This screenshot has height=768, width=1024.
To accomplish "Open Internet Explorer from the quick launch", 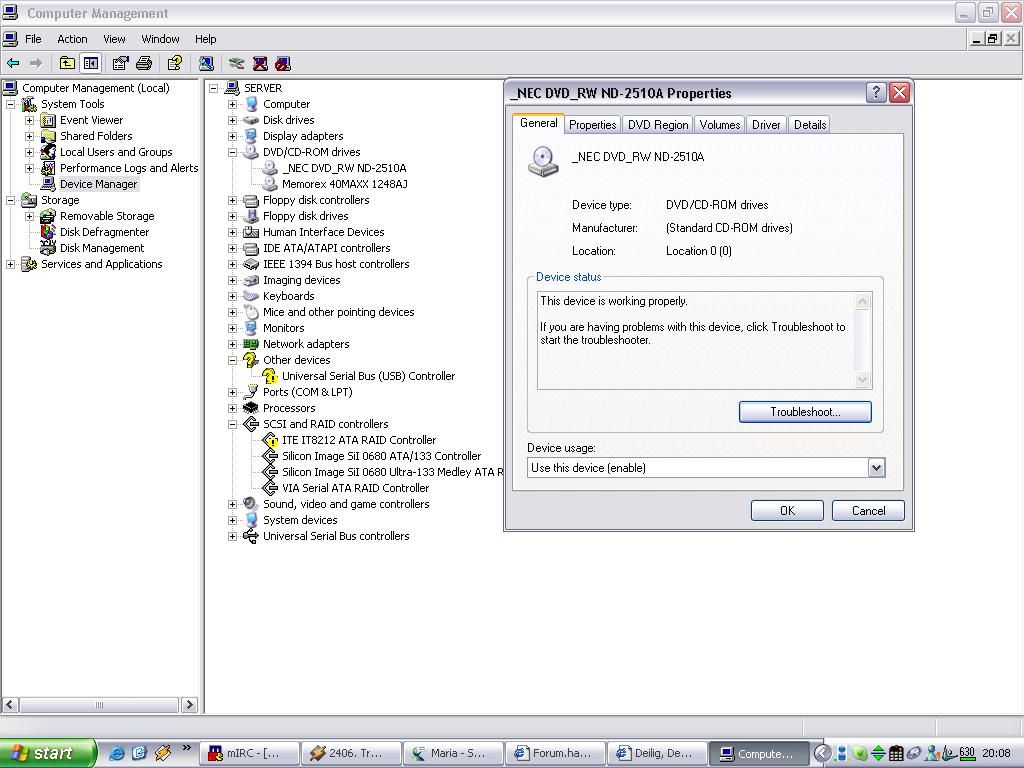I will pyautogui.click(x=117, y=753).
